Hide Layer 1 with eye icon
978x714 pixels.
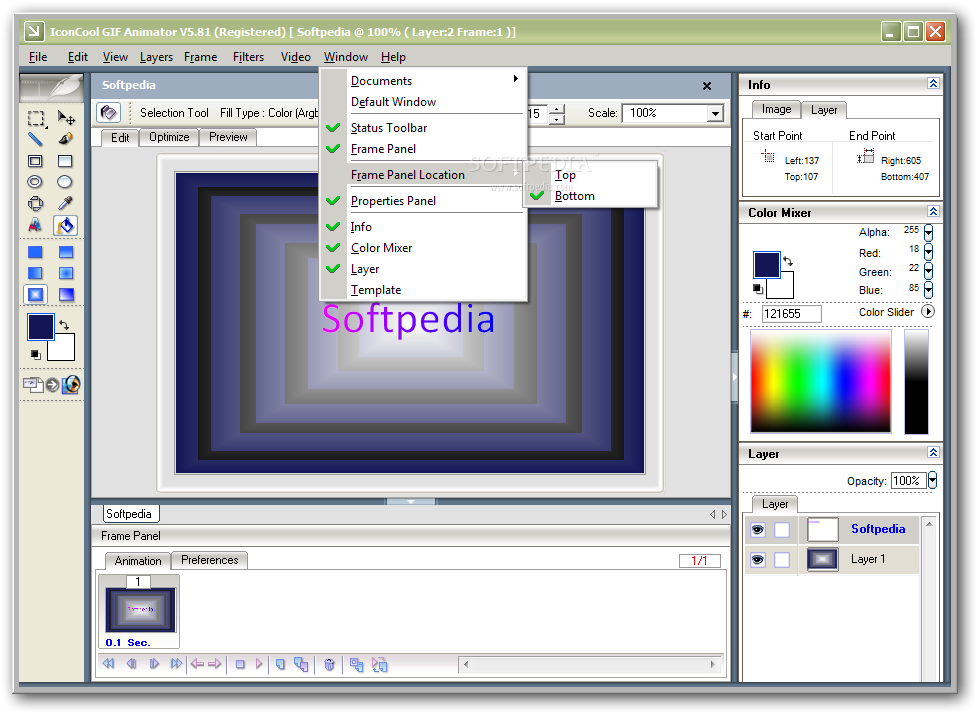[x=758, y=560]
